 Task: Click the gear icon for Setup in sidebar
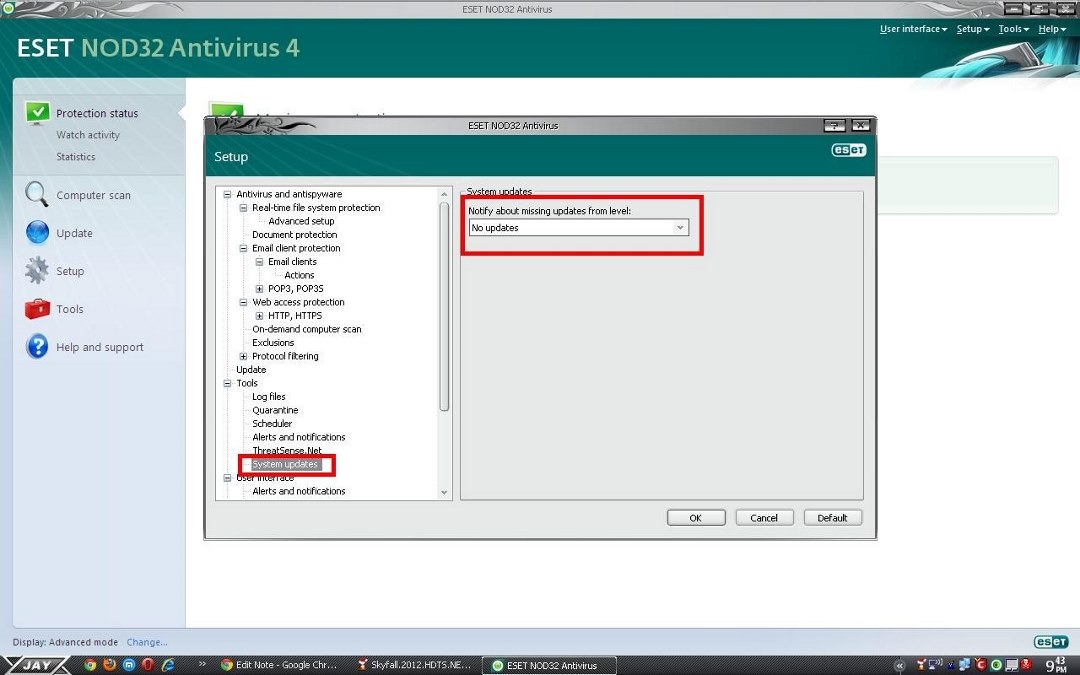tap(37, 271)
